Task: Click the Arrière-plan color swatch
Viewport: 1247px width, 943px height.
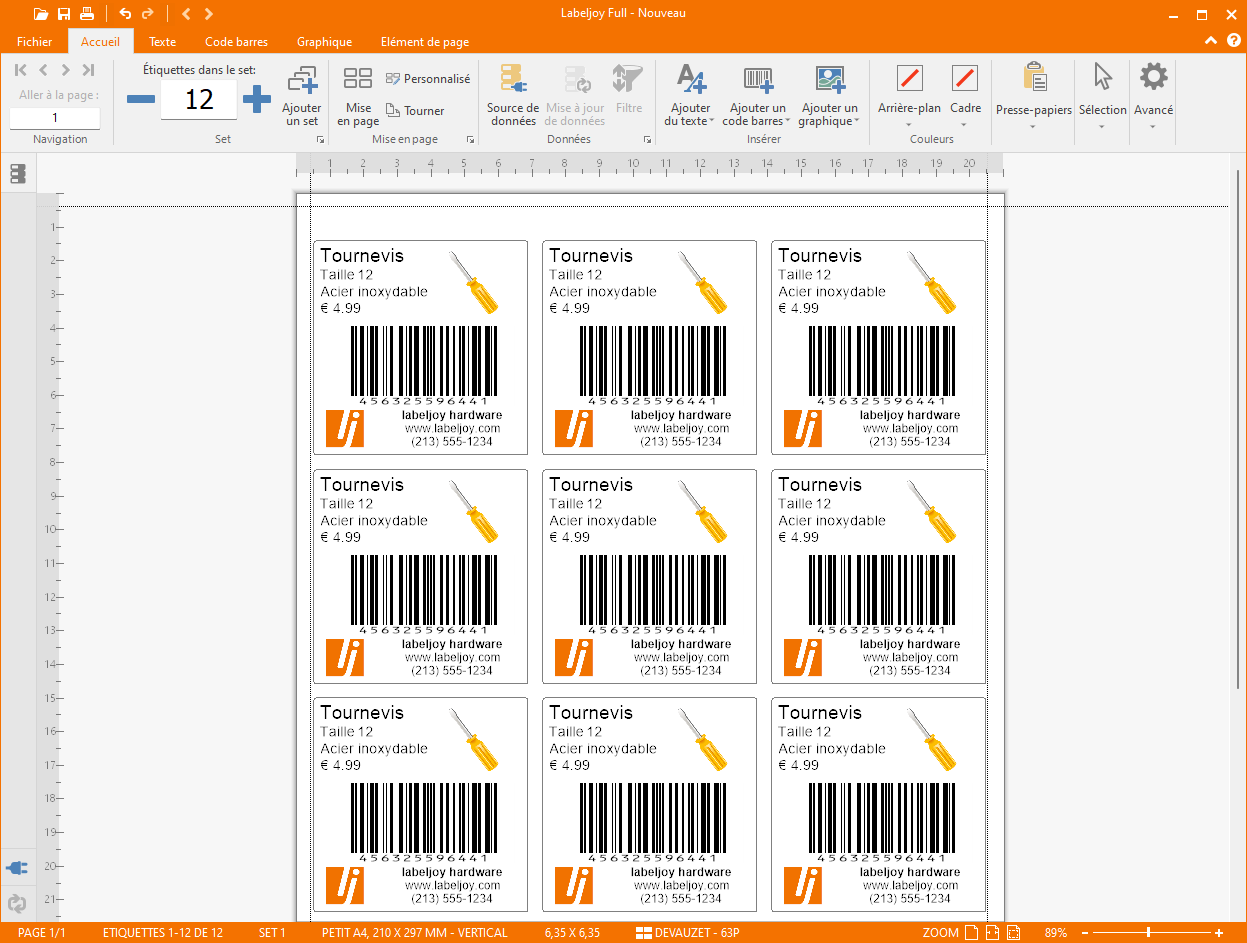Action: pos(910,77)
